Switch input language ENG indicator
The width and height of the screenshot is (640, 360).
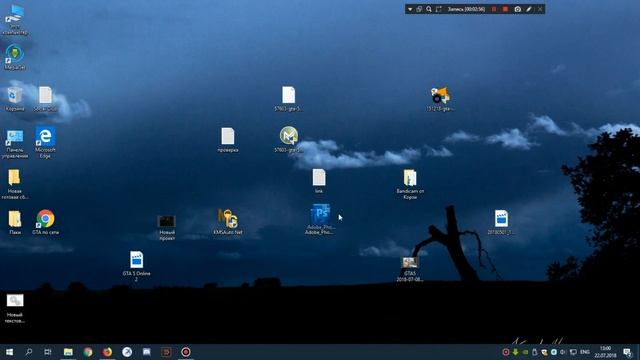tap(584, 352)
